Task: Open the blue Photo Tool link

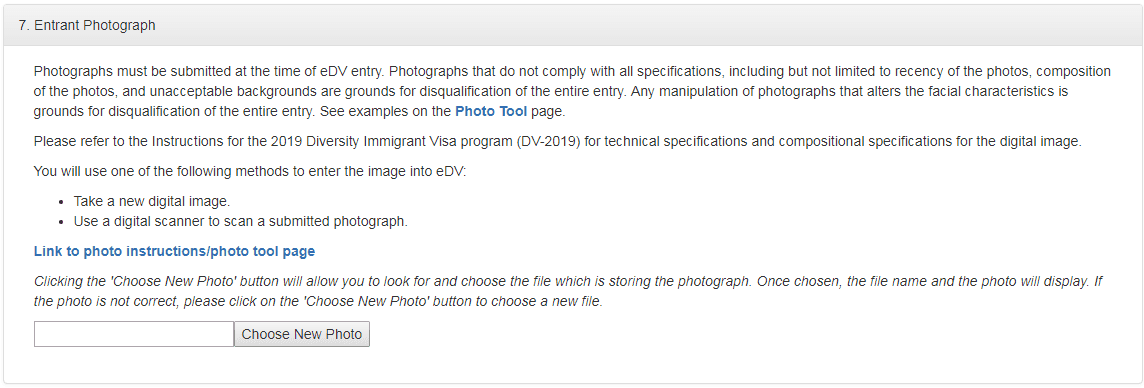Action: (x=491, y=112)
